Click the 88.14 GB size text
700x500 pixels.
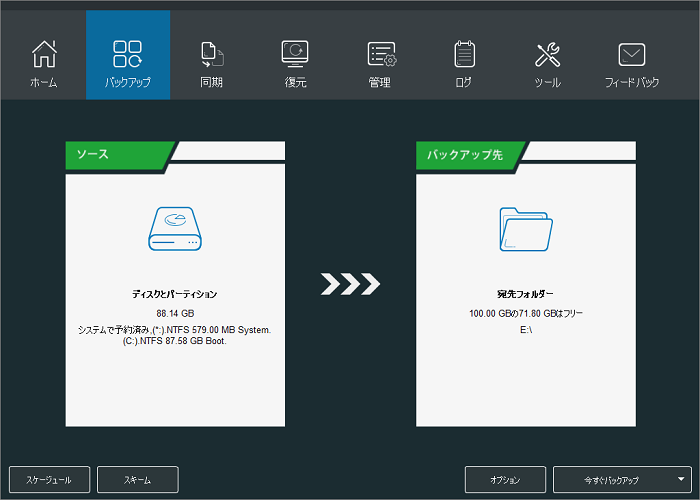coord(175,313)
